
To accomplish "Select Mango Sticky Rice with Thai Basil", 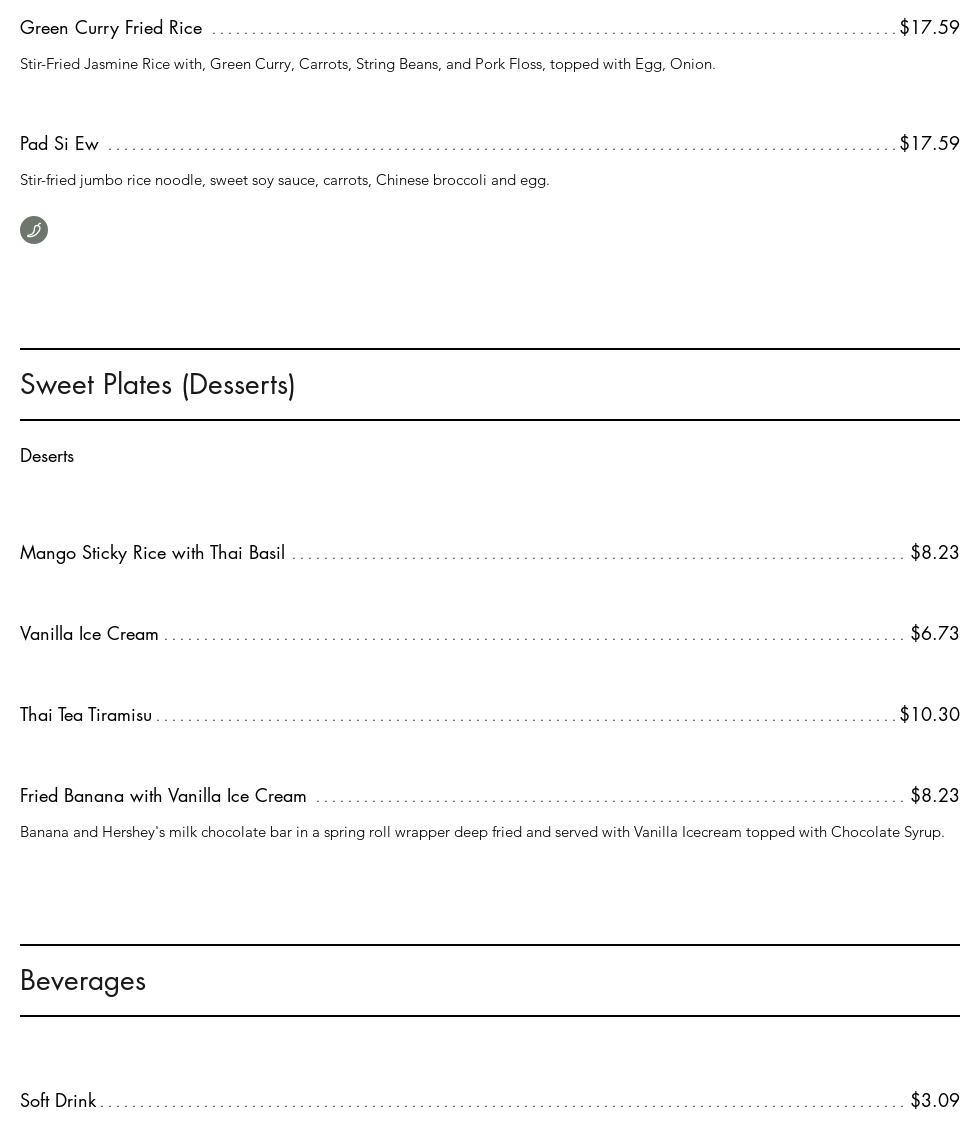I will pos(152,553).
